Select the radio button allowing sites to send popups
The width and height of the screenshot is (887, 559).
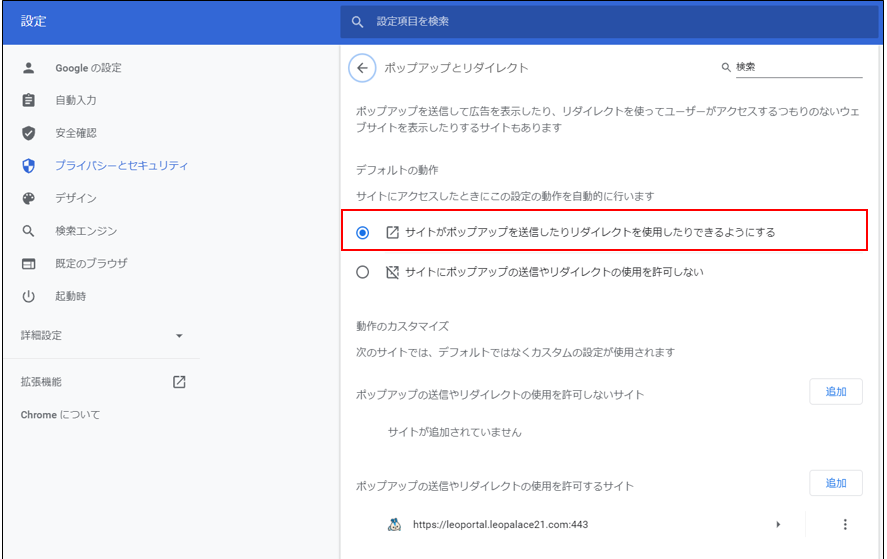(x=363, y=232)
